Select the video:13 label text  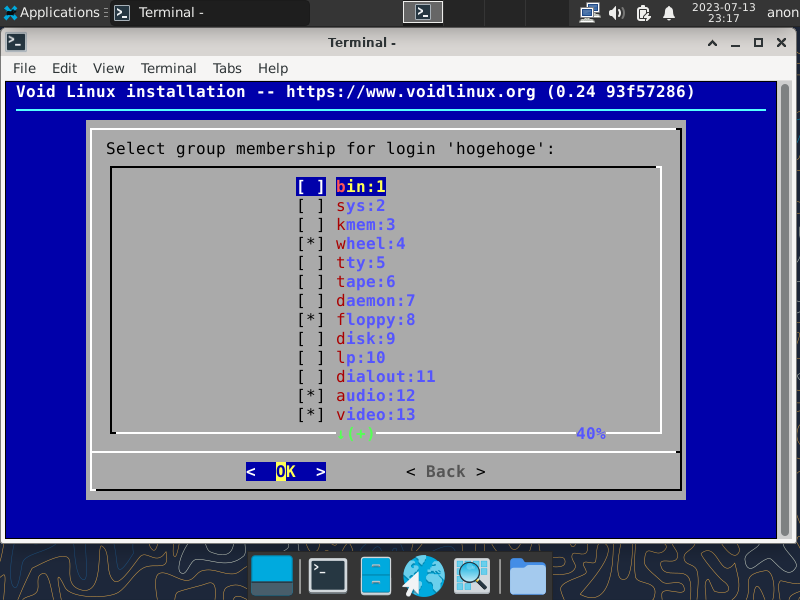point(376,415)
